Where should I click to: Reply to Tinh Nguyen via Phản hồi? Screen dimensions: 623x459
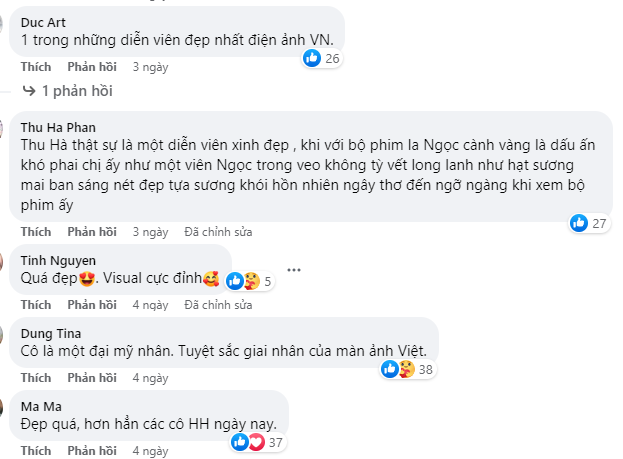[x=92, y=304]
